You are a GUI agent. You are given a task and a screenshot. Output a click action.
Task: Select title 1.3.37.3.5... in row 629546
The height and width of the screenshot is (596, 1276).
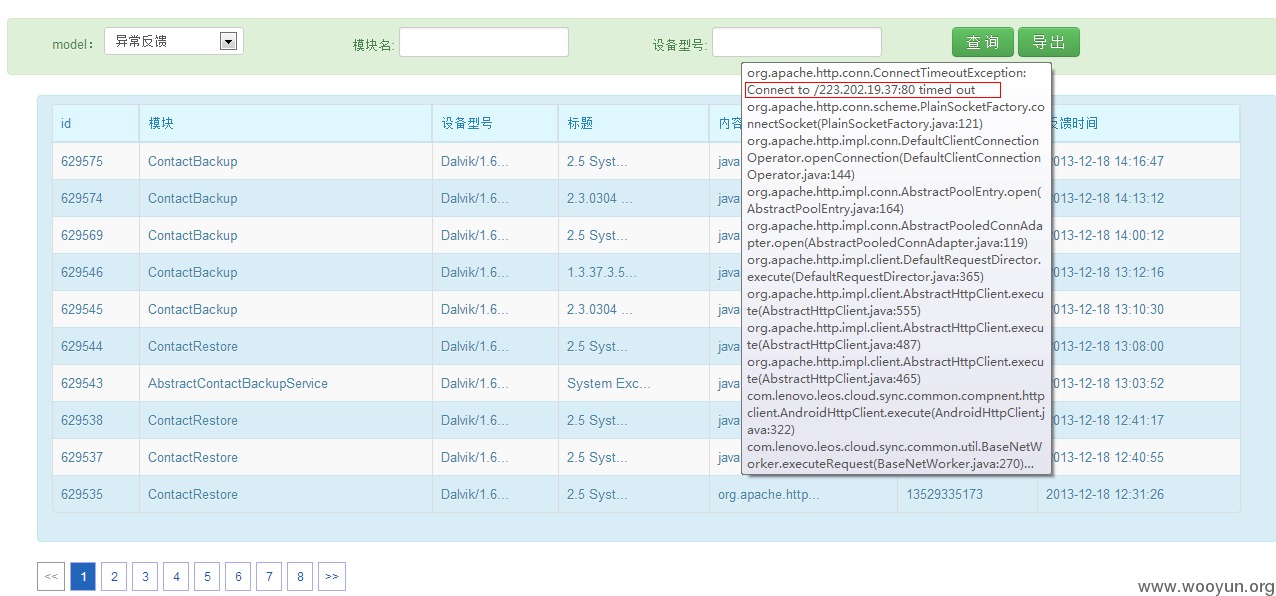click(x=602, y=272)
